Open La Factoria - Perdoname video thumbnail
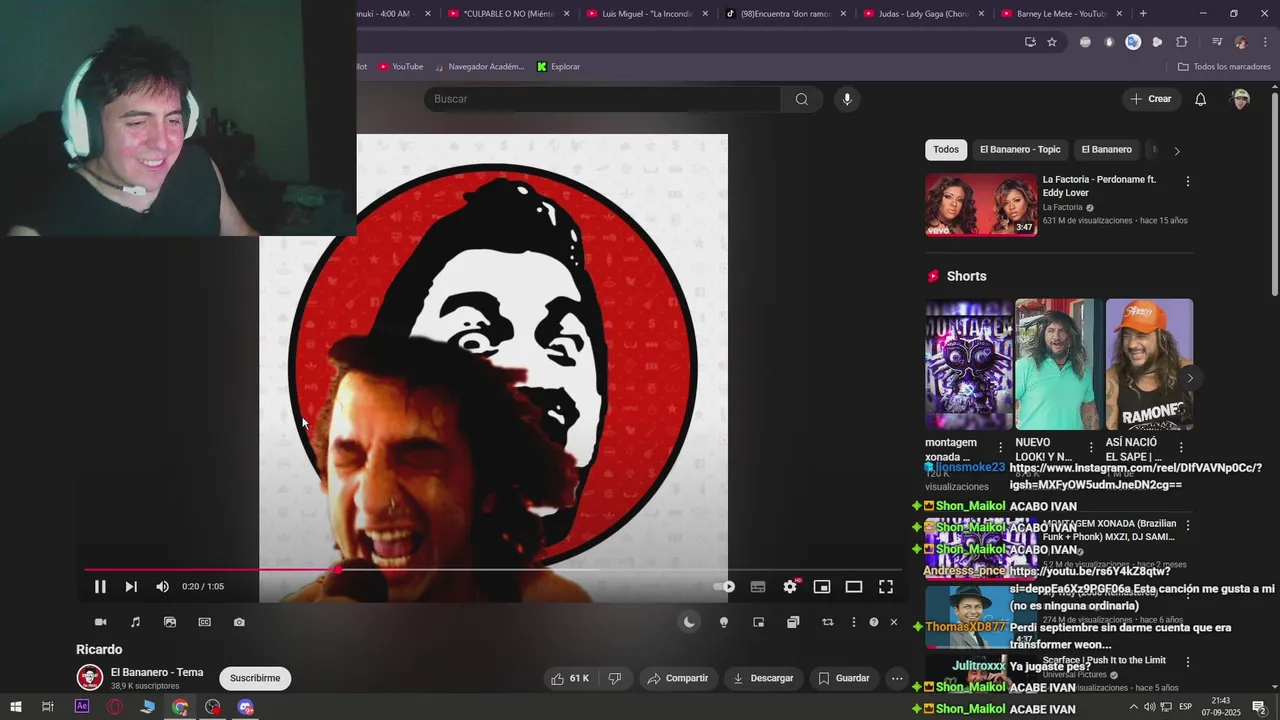The width and height of the screenshot is (1280, 720). pyautogui.click(x=981, y=205)
